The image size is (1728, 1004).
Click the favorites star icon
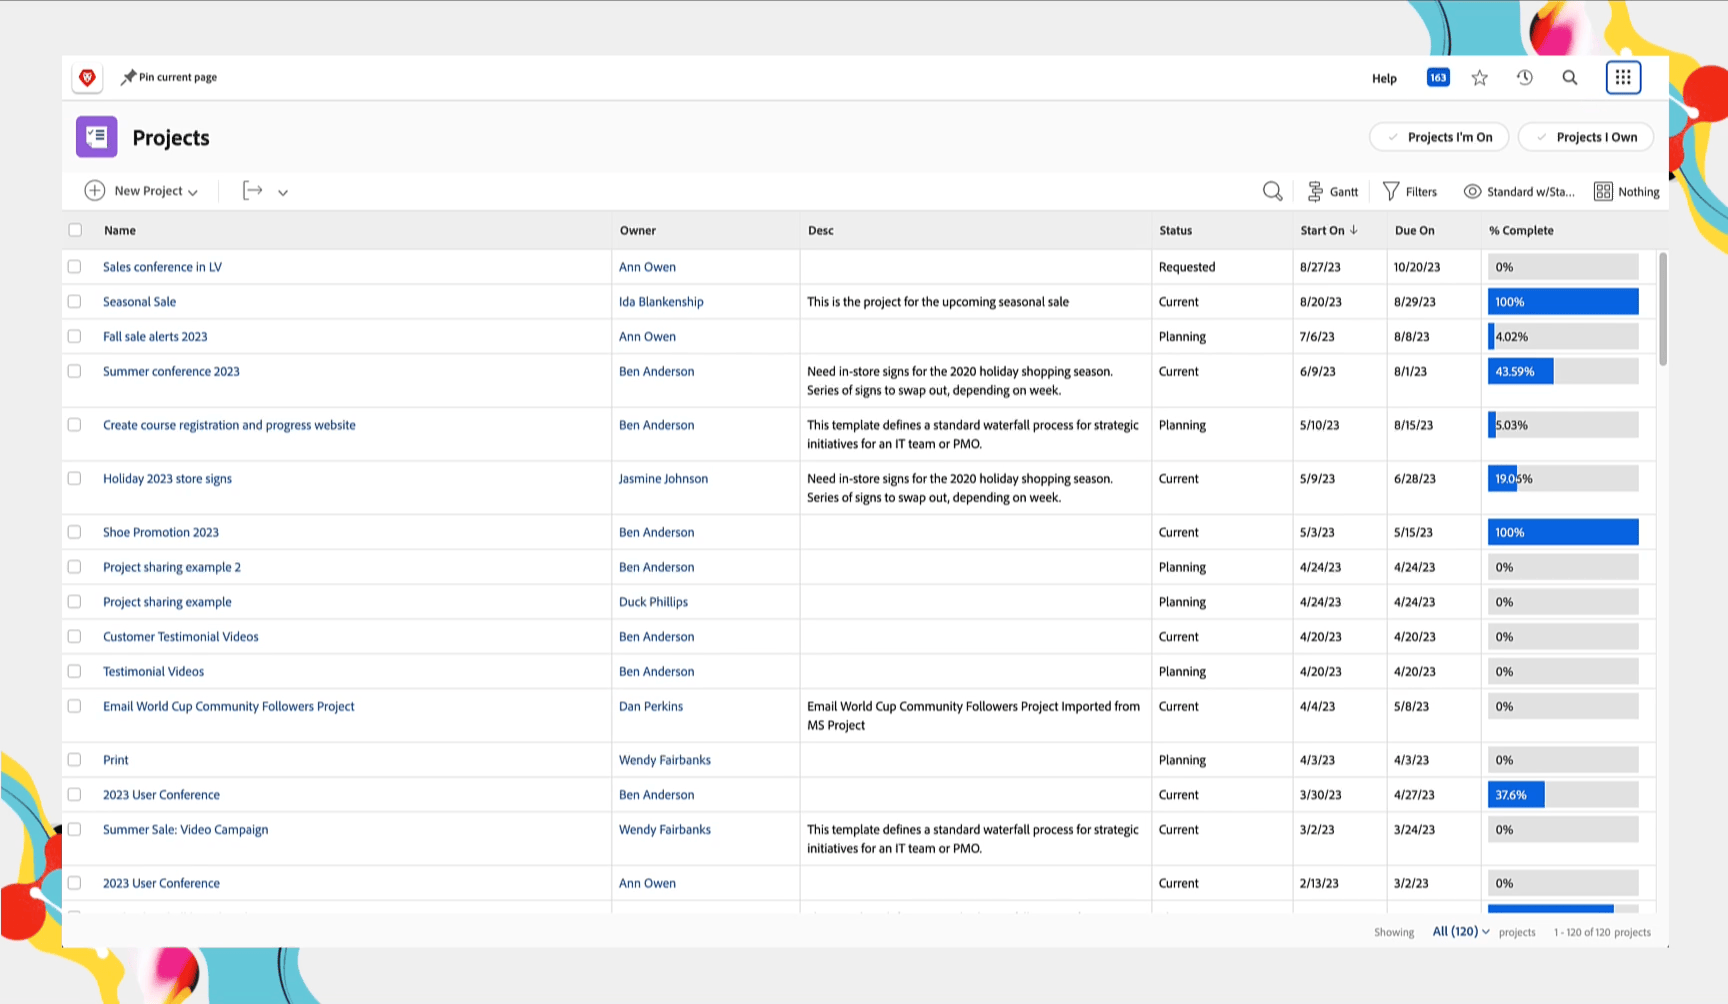pyautogui.click(x=1480, y=78)
